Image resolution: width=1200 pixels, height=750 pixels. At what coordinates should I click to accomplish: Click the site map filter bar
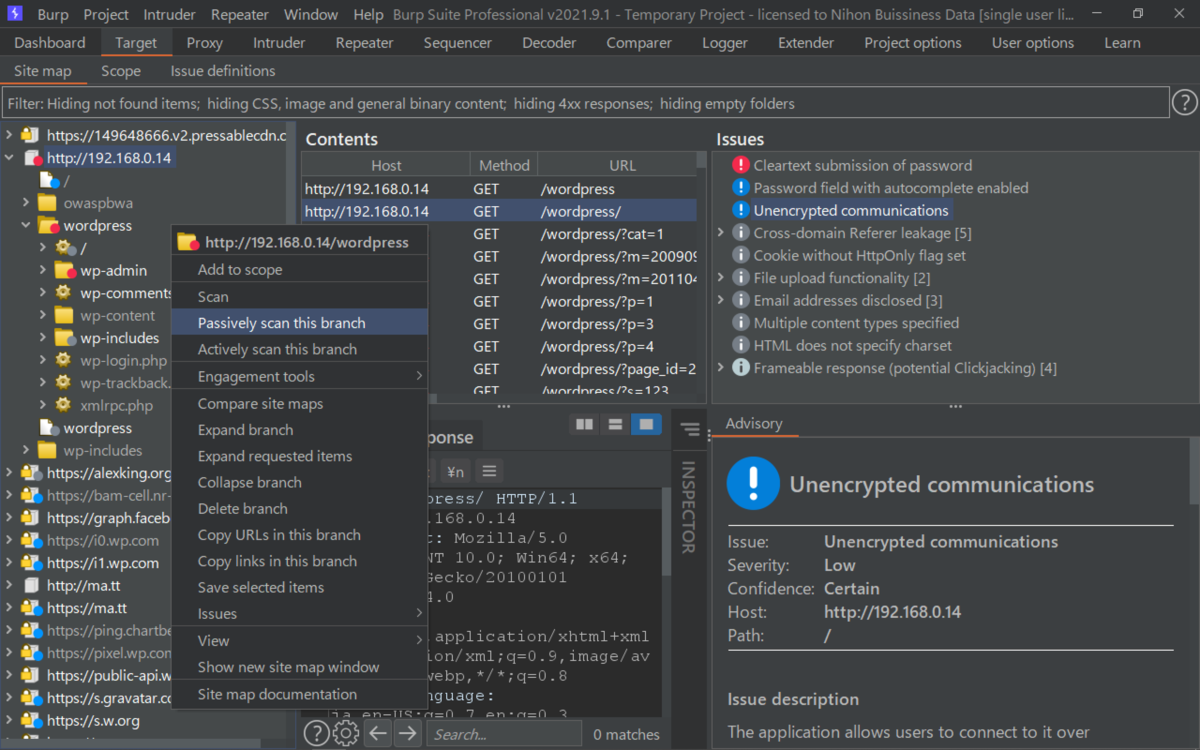click(585, 103)
